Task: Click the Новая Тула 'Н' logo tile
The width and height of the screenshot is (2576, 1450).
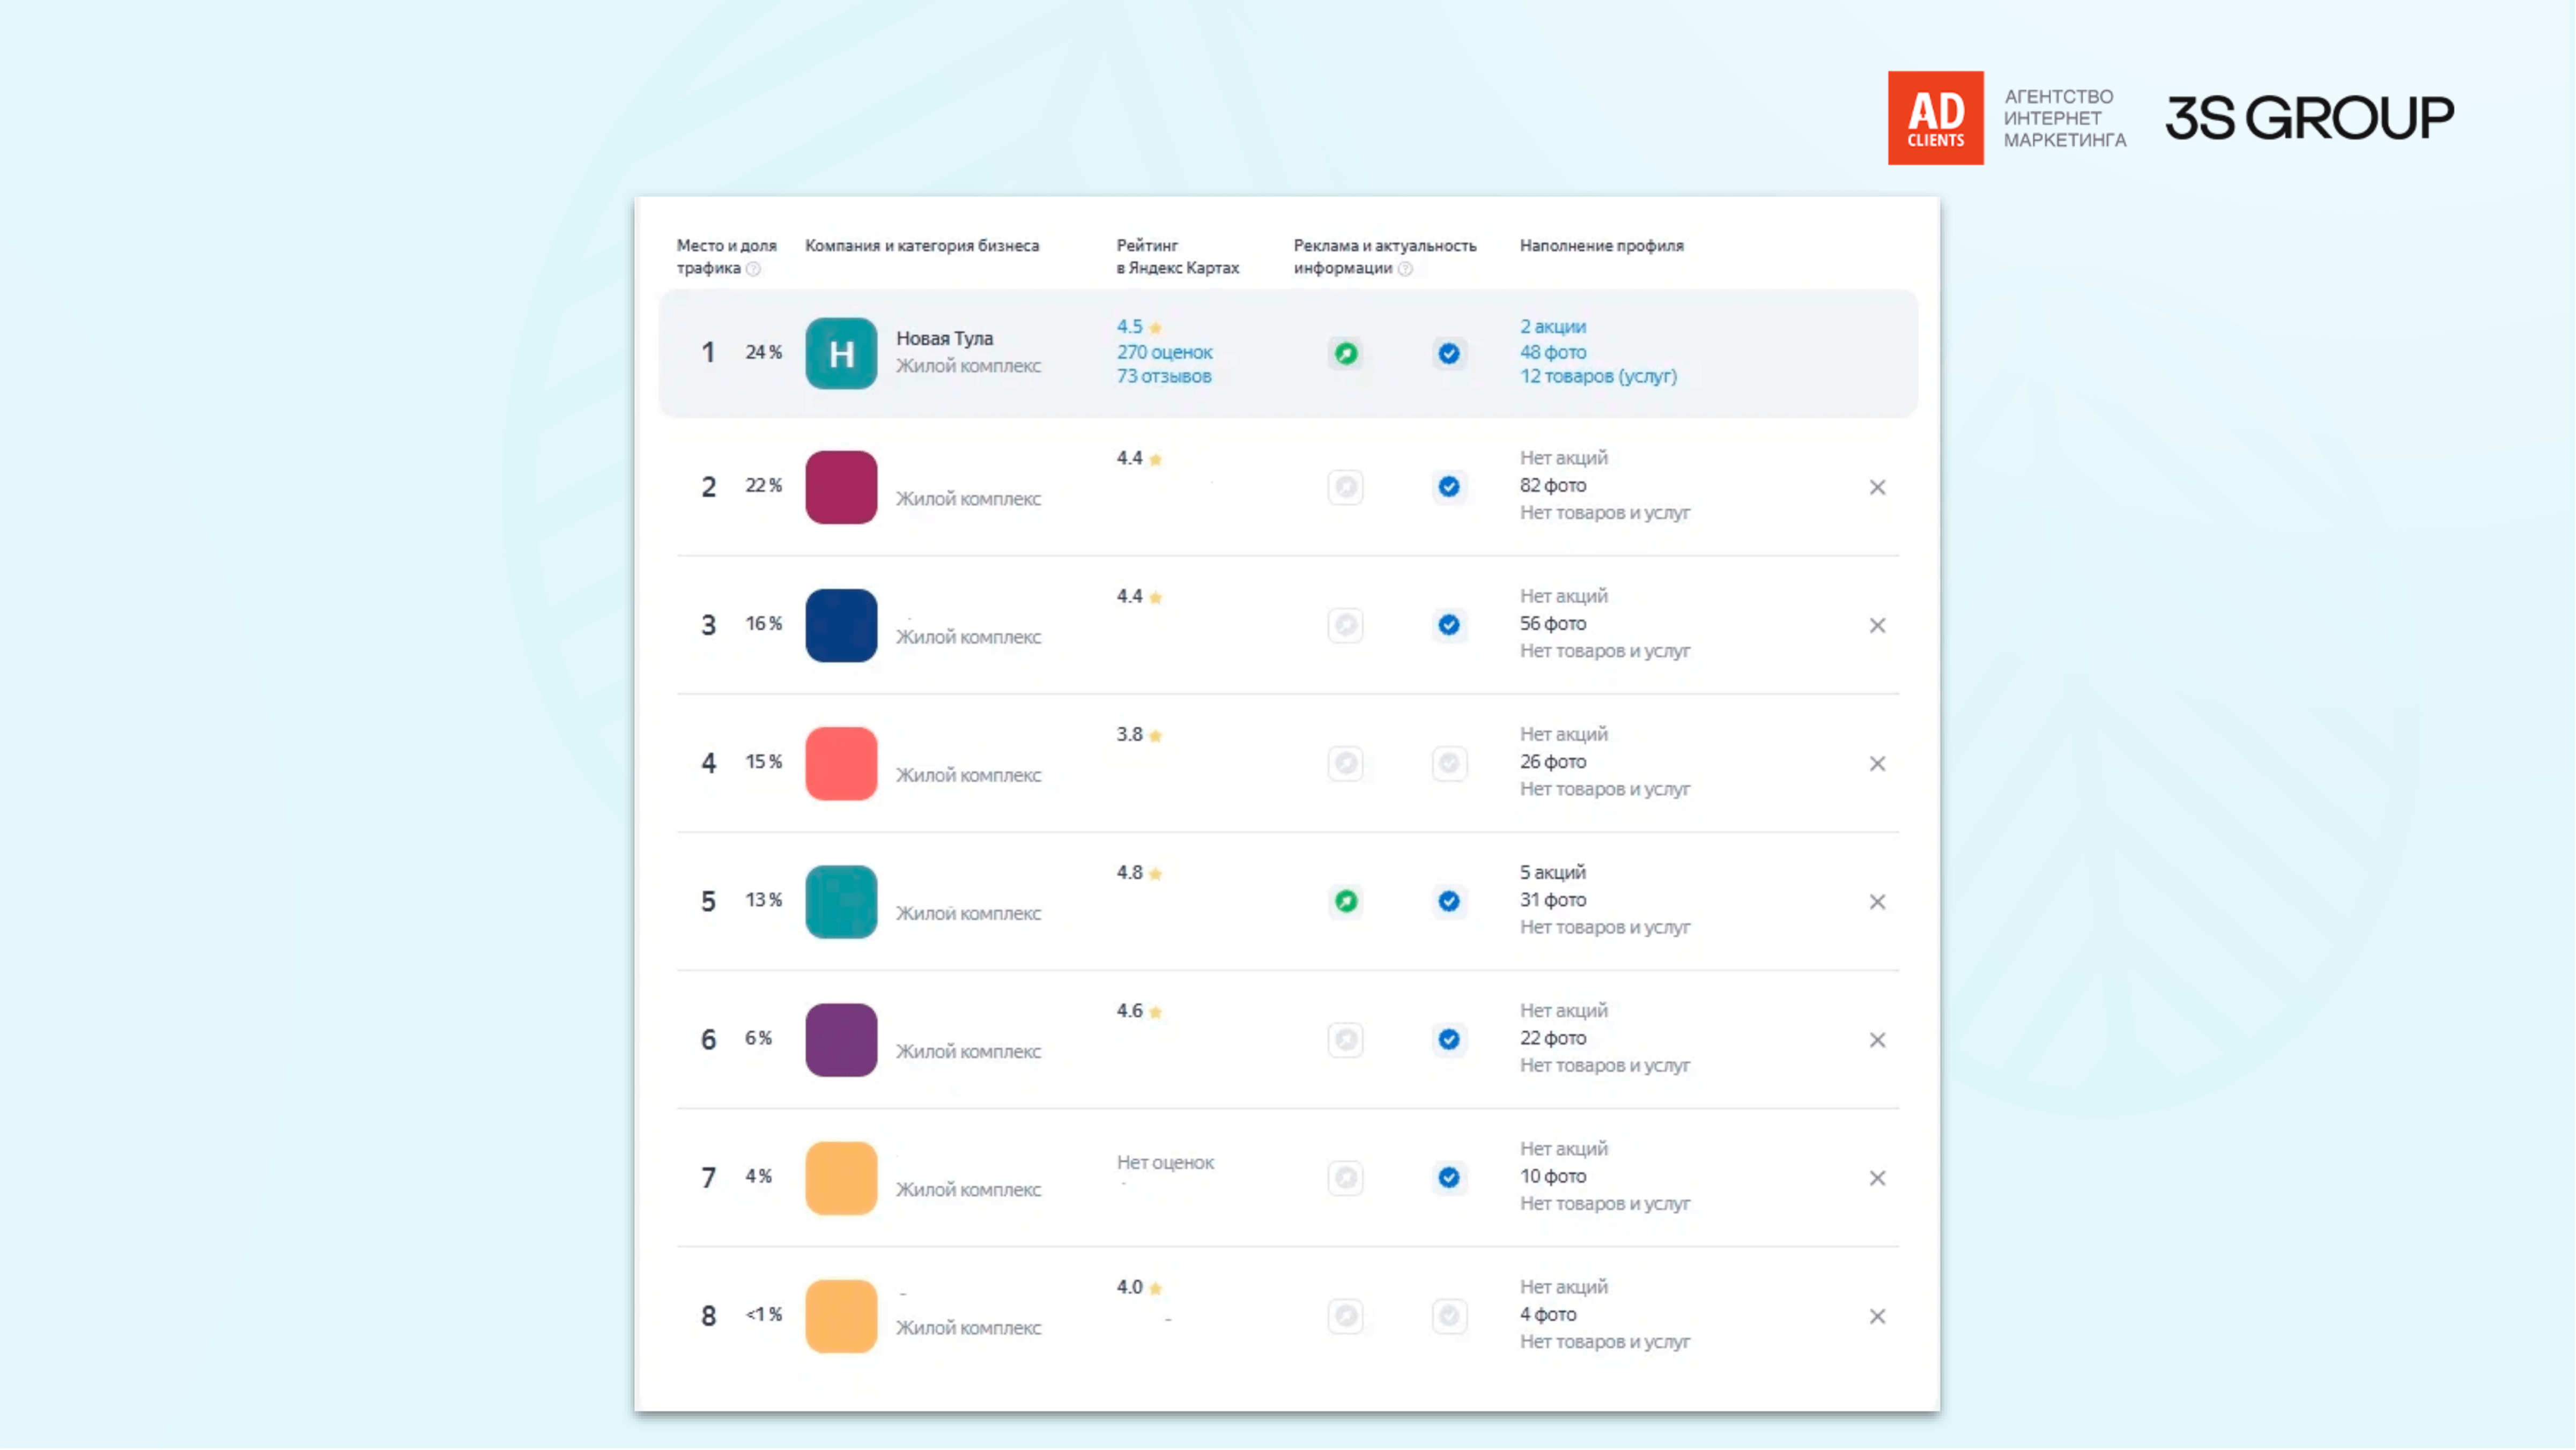Action: (841, 353)
